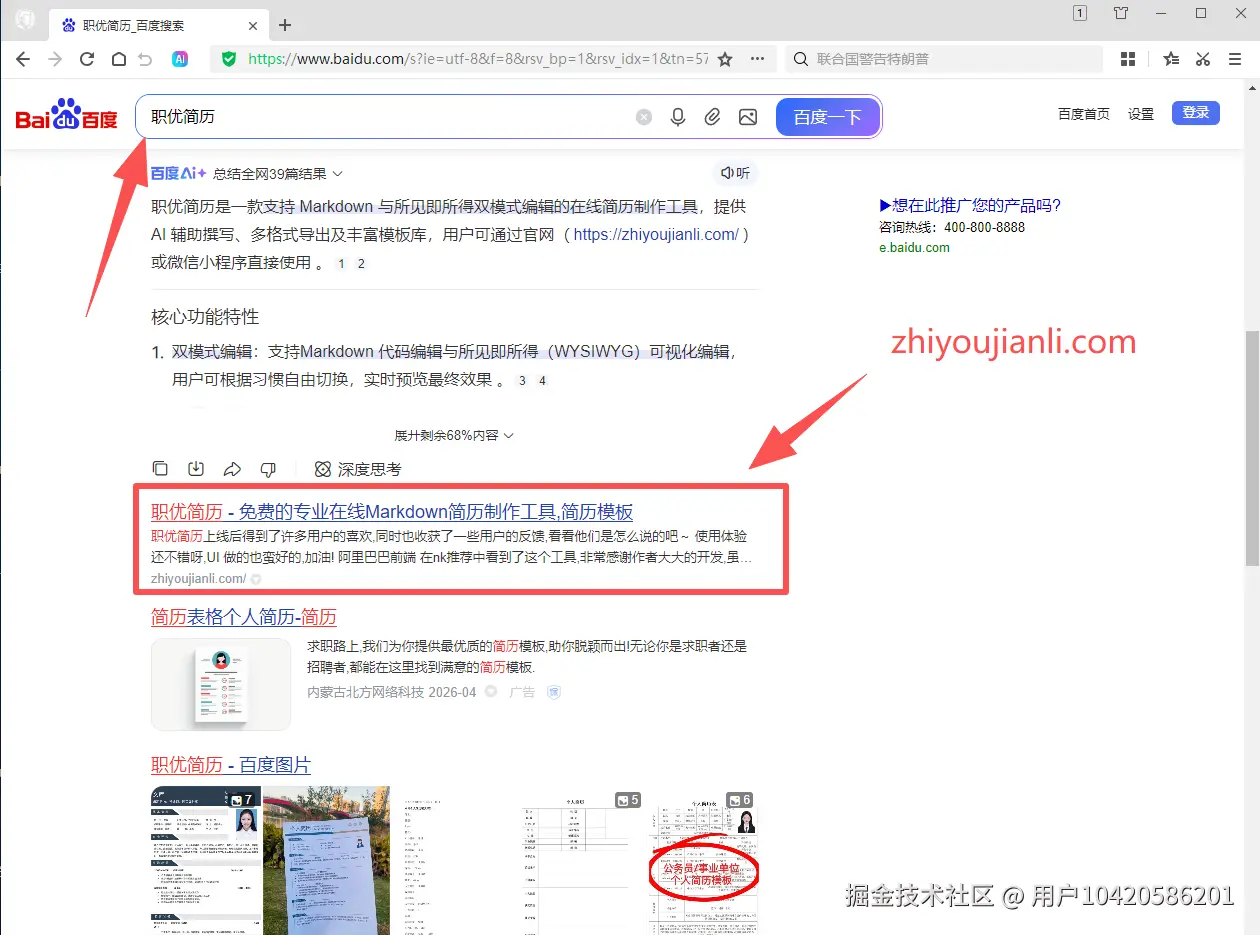Open the 百度首页 link

(1084, 114)
